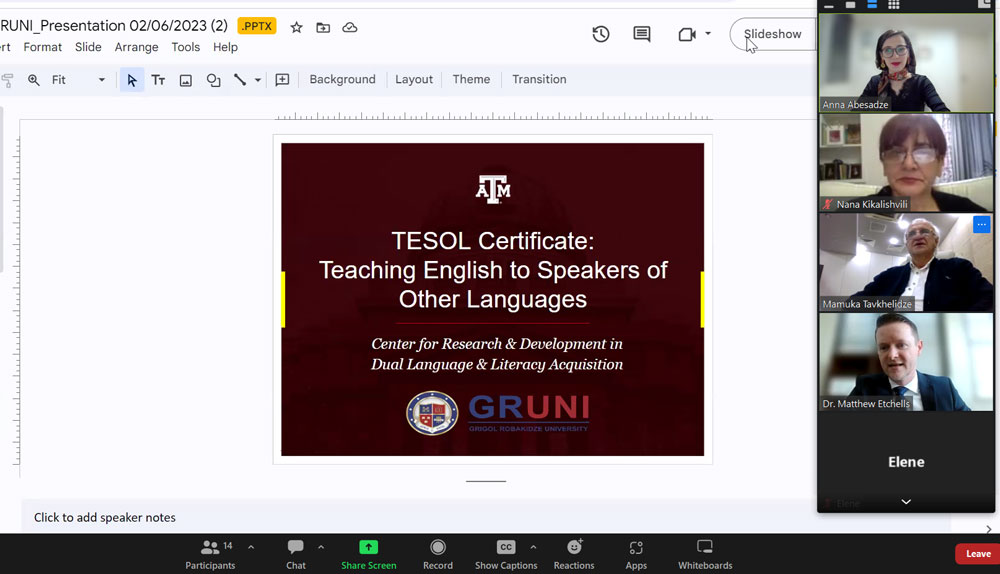Viewport: 1000px width, 574px height.
Task: Leave the Zoom meeting
Action: (x=977, y=554)
